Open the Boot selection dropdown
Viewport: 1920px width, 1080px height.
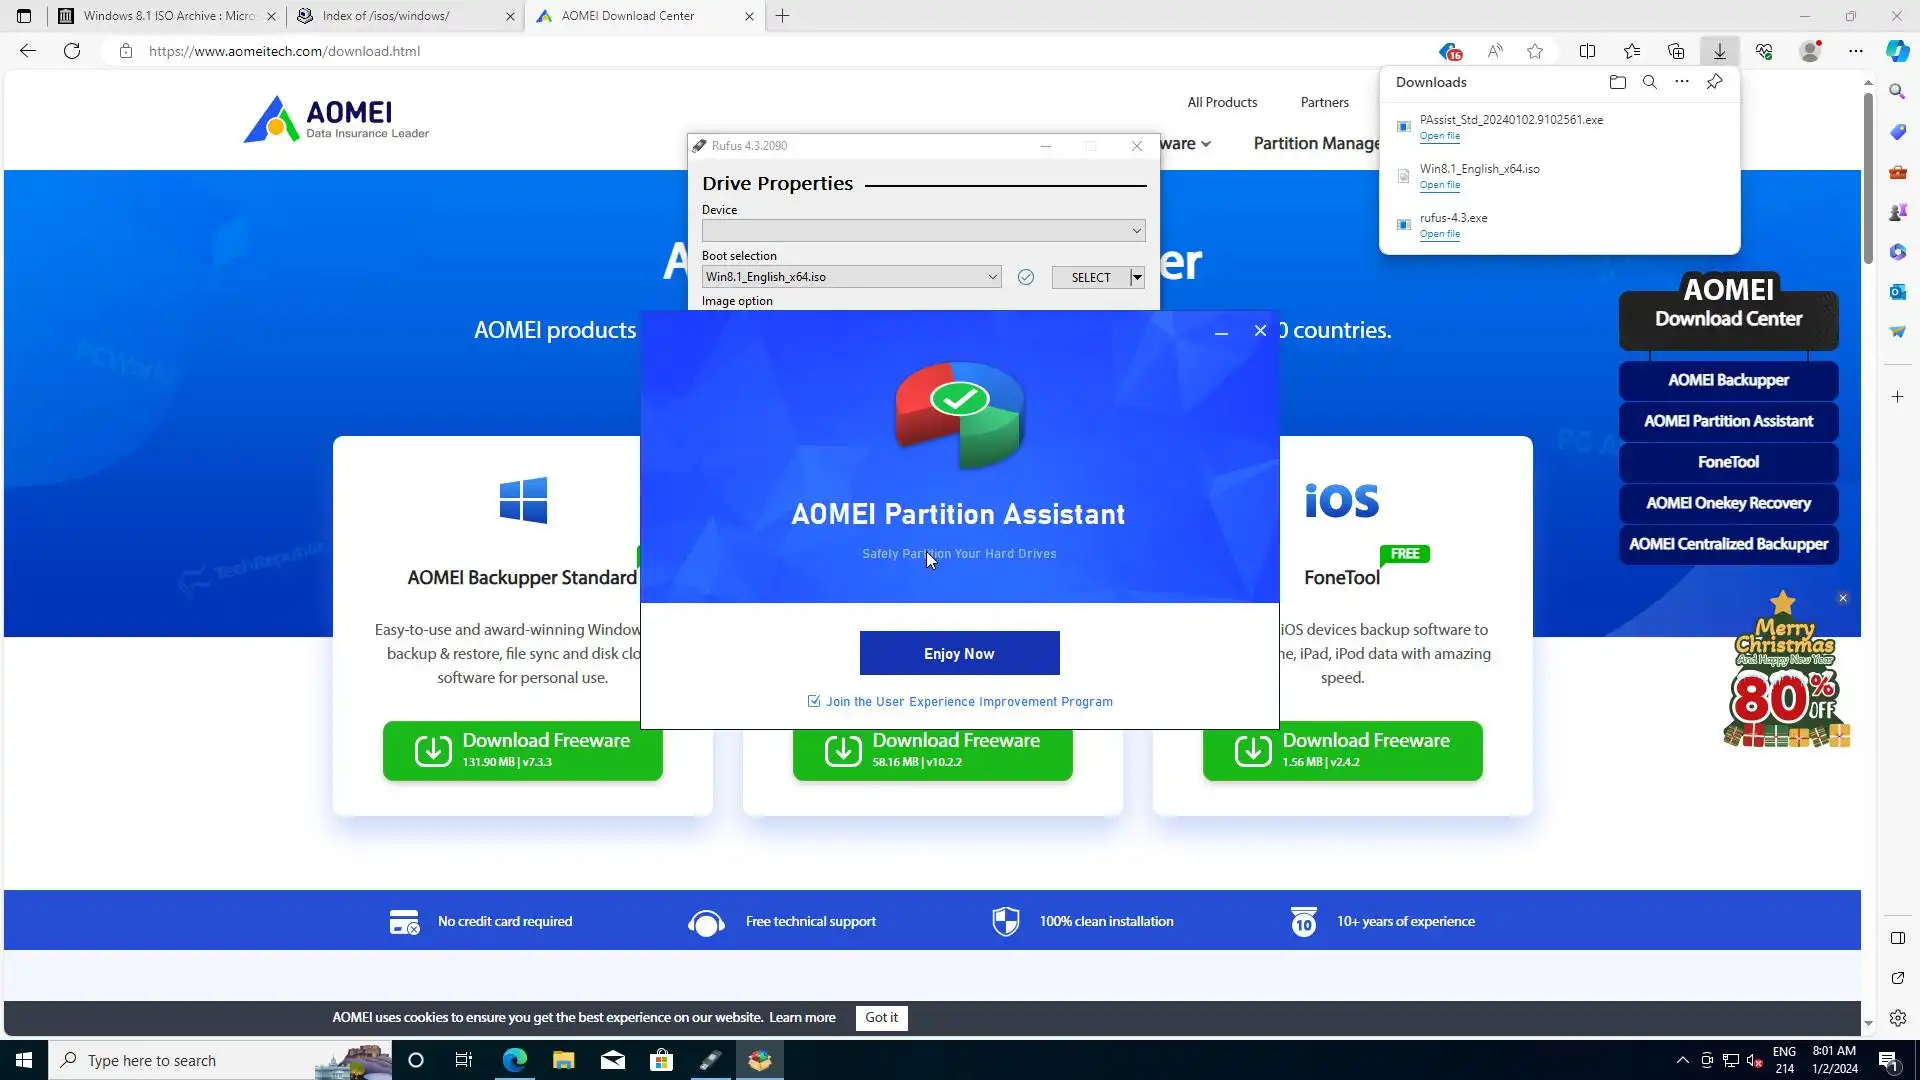(x=992, y=277)
